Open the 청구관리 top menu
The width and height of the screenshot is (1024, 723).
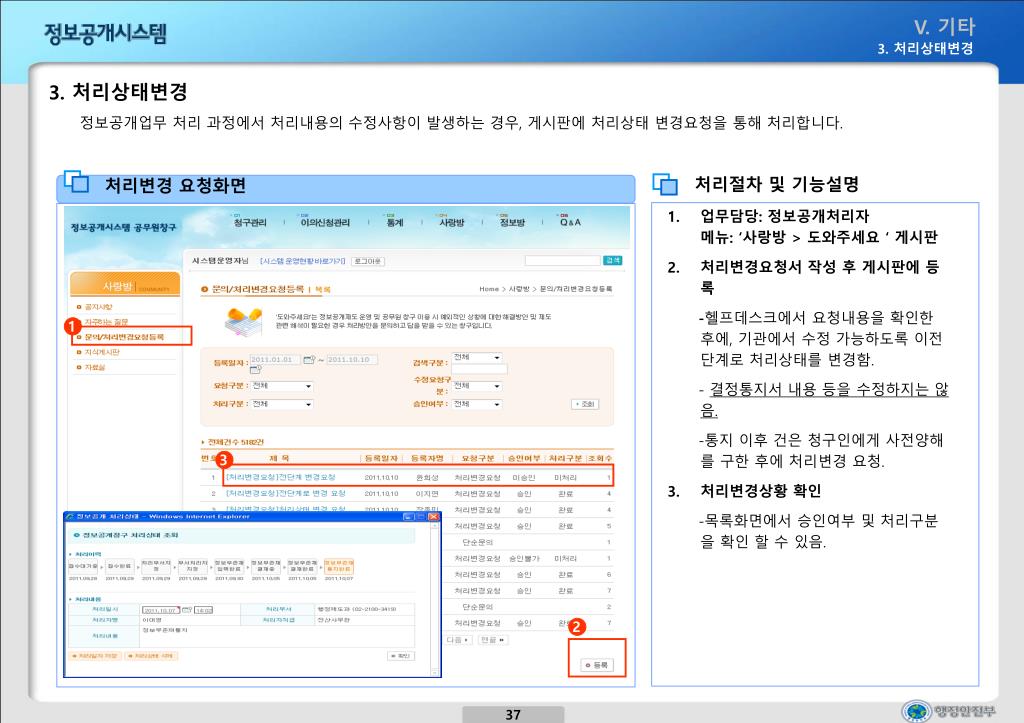[x=249, y=222]
